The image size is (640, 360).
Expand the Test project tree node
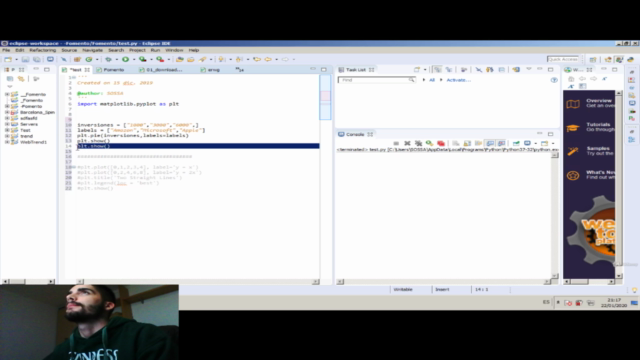tap(7, 130)
